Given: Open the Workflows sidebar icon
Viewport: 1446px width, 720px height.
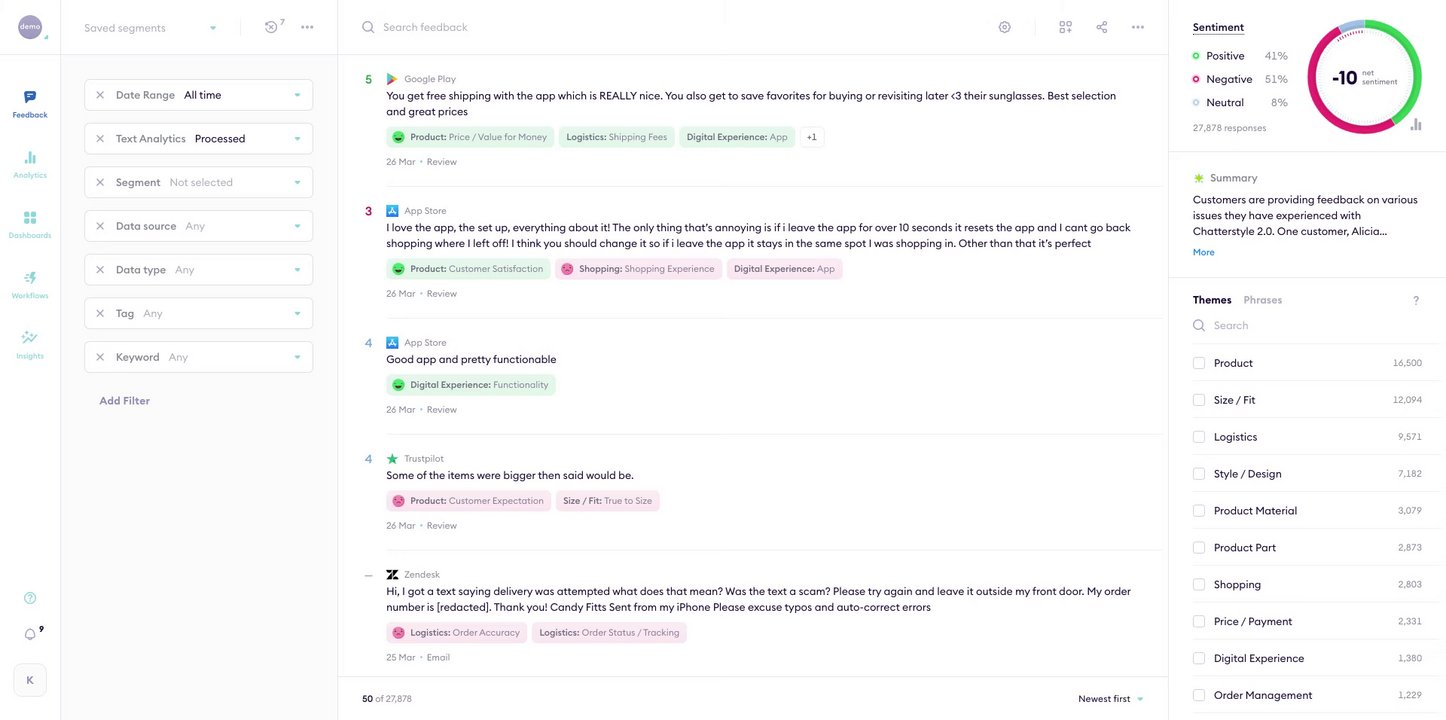Looking at the screenshot, I should click(30, 283).
